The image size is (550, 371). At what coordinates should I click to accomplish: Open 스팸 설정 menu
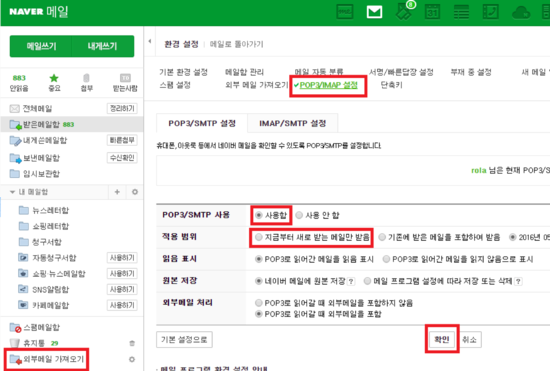pyautogui.click(x=175, y=85)
